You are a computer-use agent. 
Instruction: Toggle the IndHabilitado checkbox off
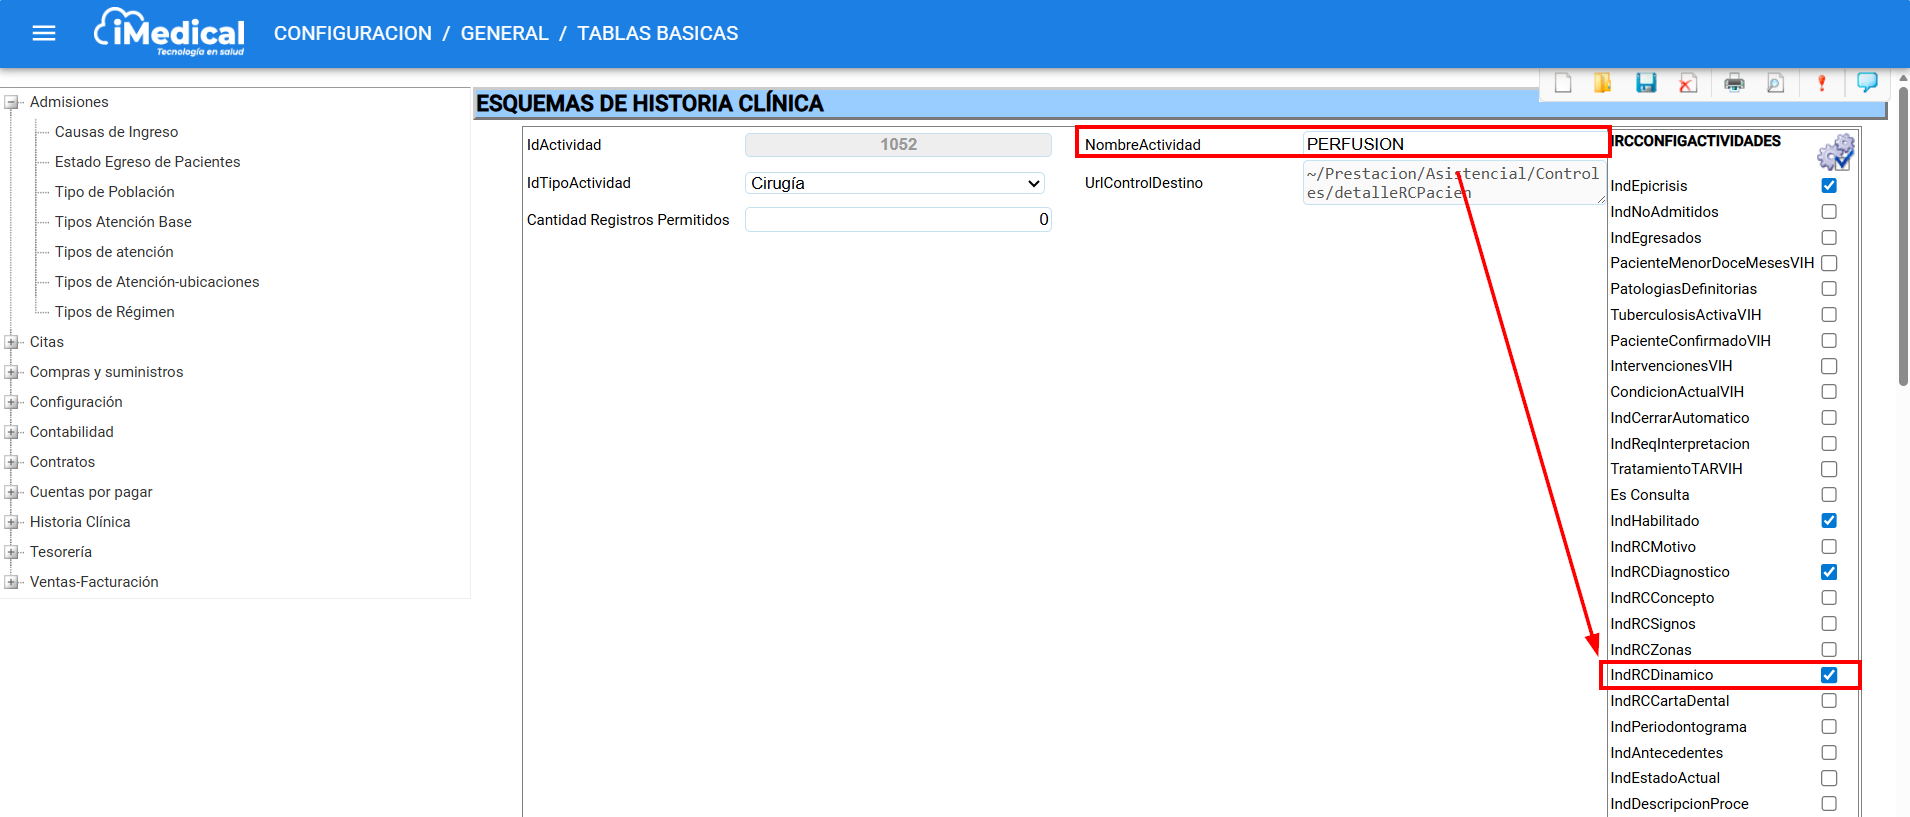click(1829, 521)
